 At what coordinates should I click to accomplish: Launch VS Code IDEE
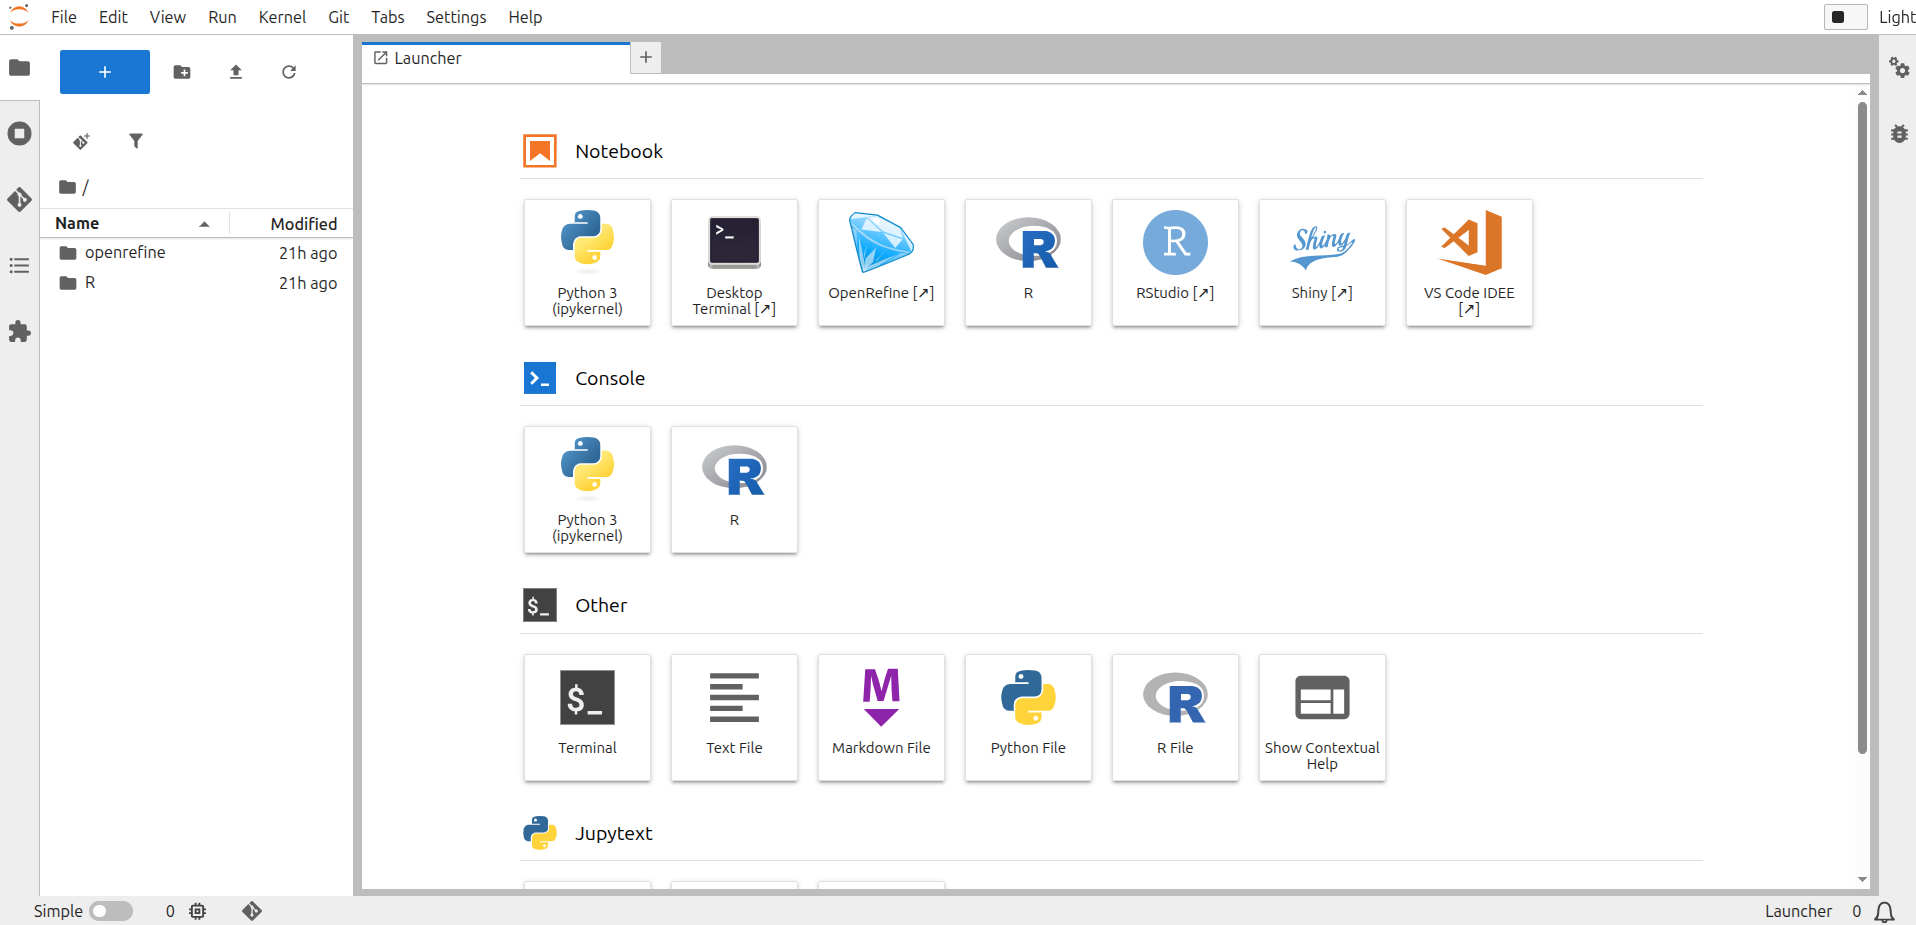[x=1469, y=263]
